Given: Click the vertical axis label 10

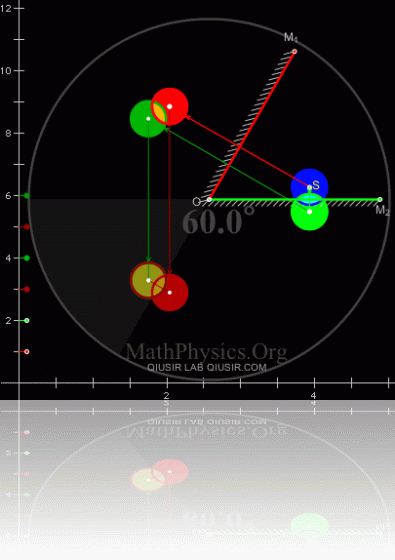Looking at the screenshot, I should coord(6,71).
